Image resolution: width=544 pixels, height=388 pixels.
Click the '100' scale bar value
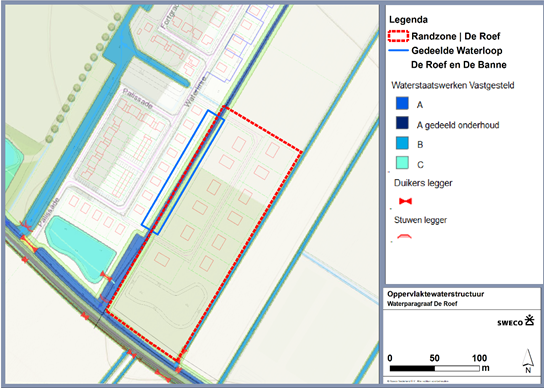(x=479, y=358)
